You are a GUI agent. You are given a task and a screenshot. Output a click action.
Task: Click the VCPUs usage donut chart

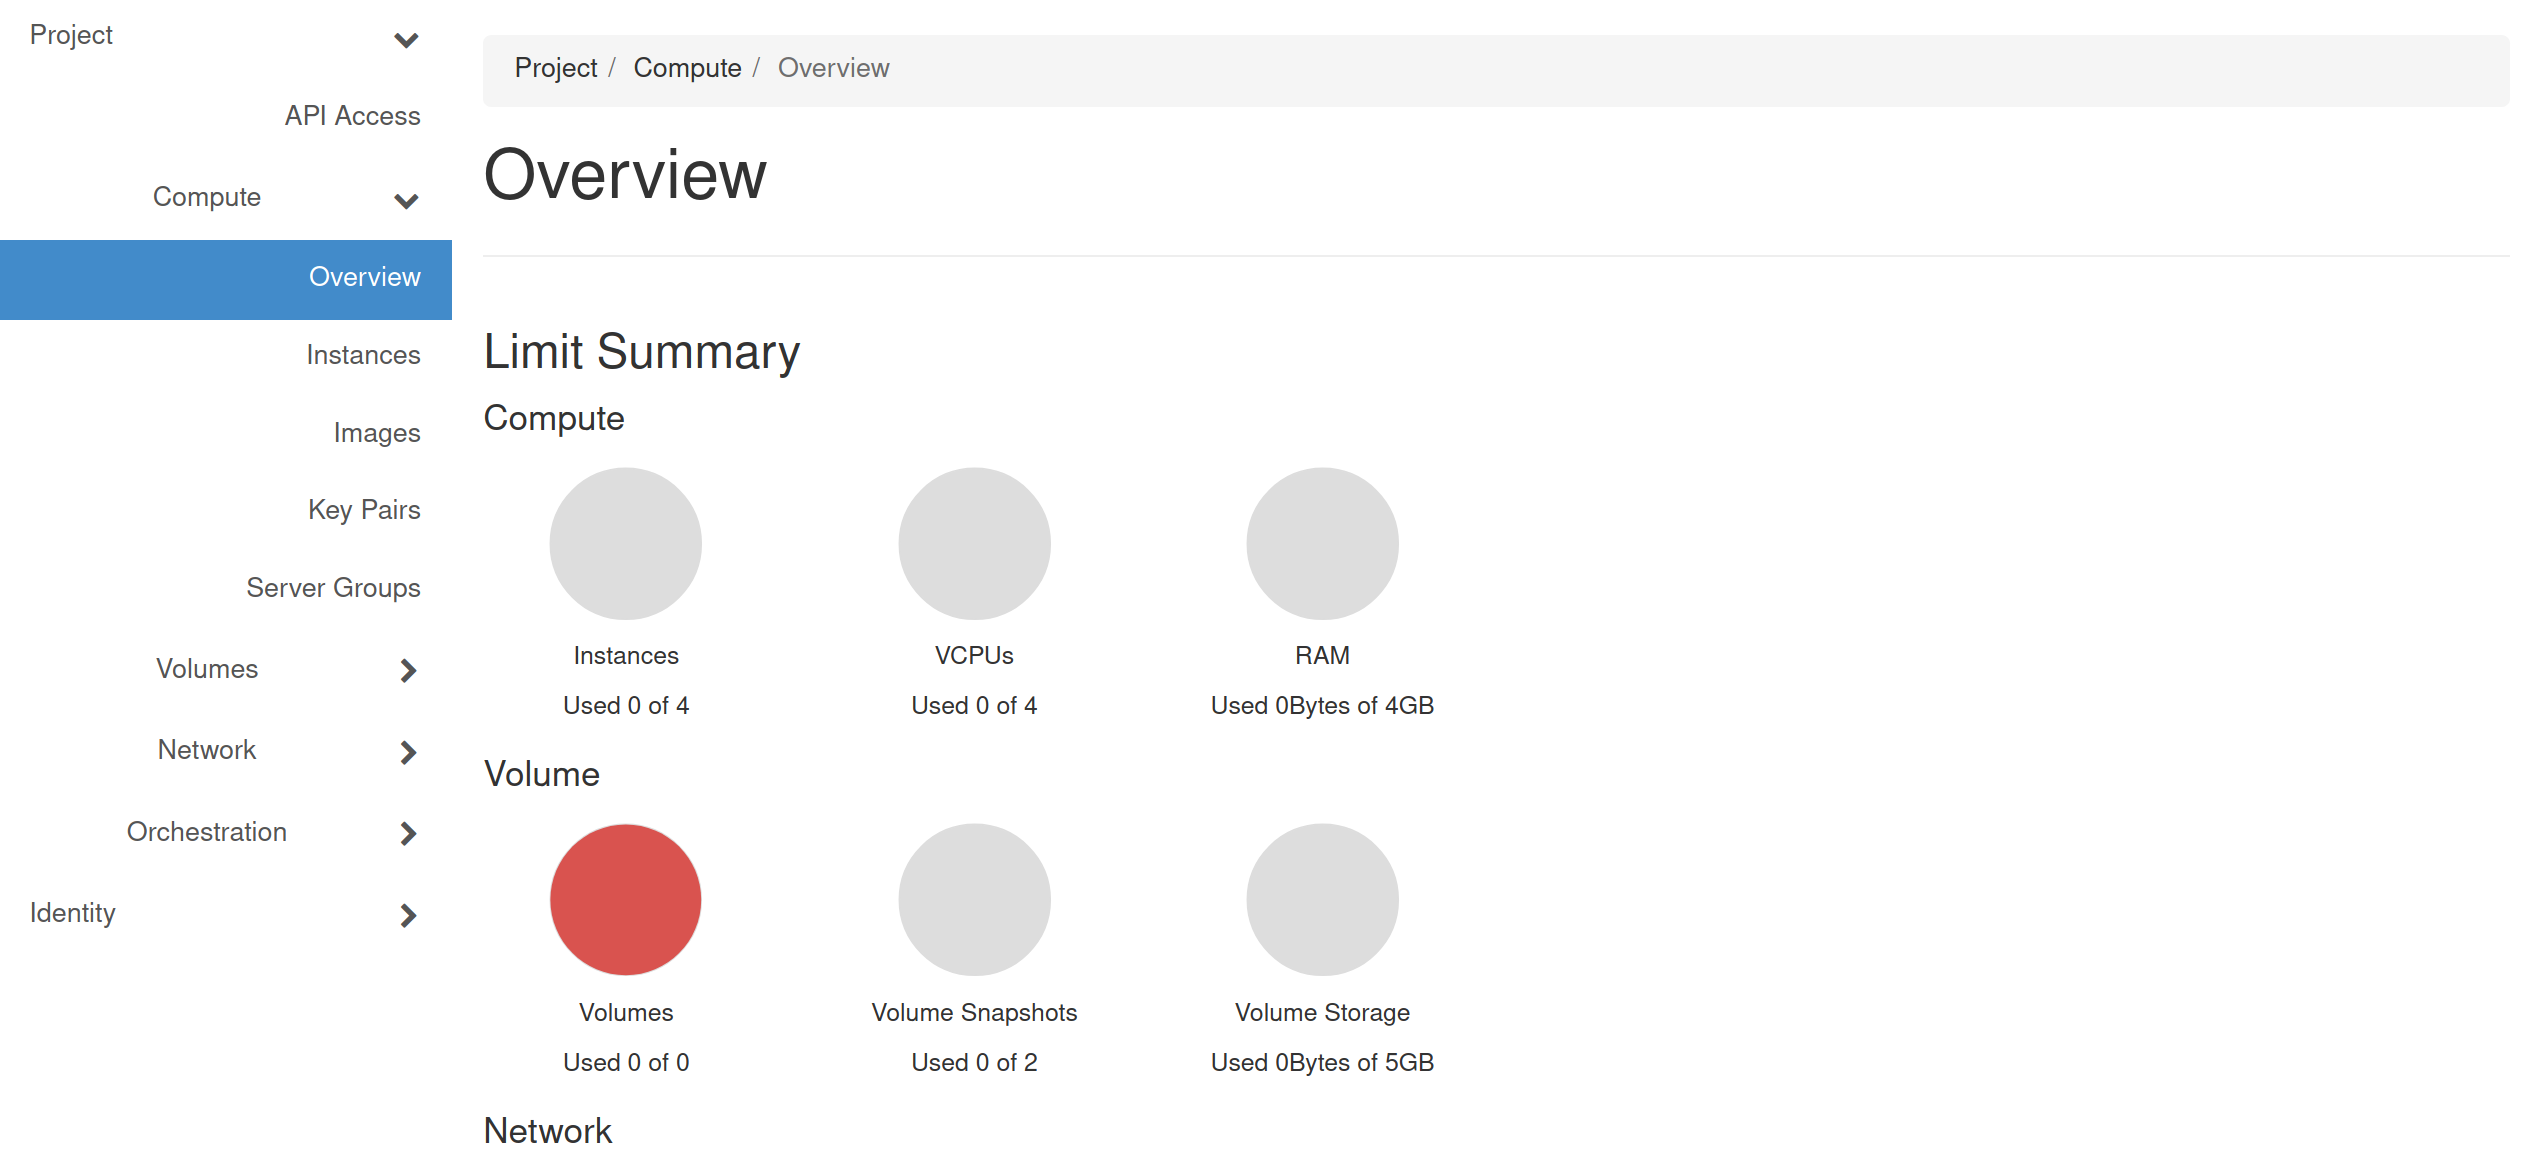click(974, 543)
